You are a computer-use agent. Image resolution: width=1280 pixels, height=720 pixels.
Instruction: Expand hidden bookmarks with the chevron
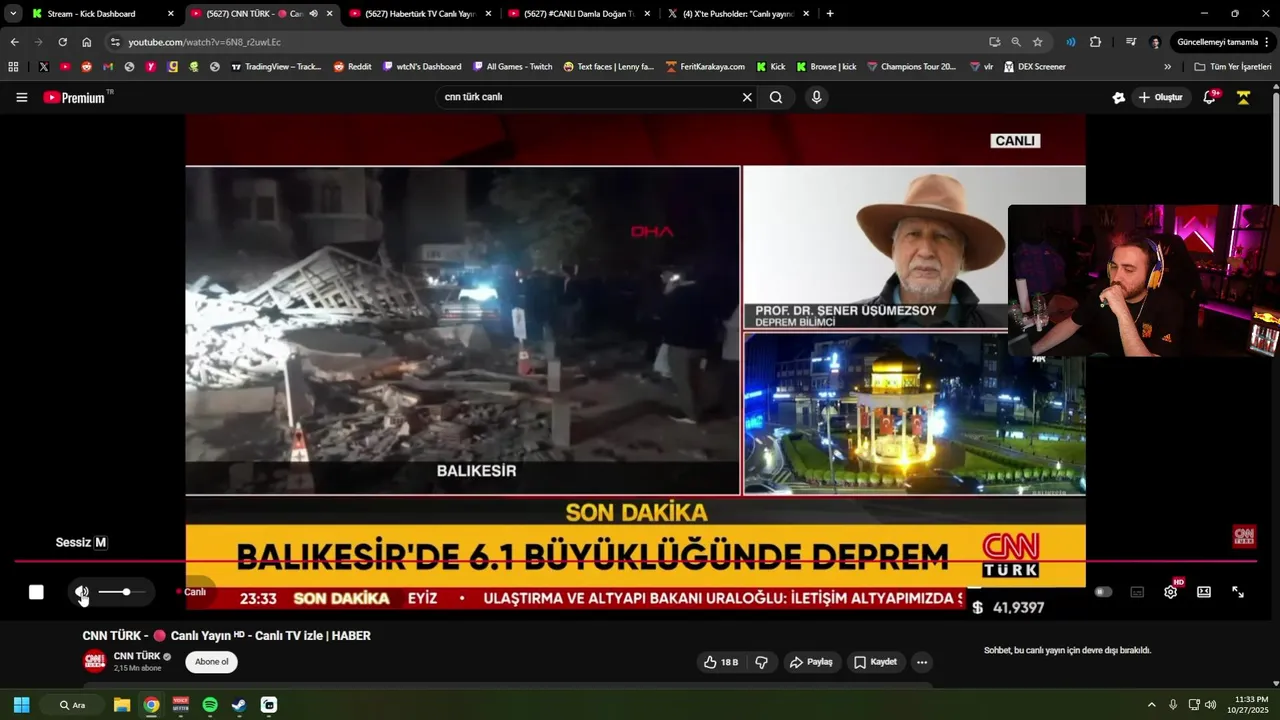(1167, 67)
